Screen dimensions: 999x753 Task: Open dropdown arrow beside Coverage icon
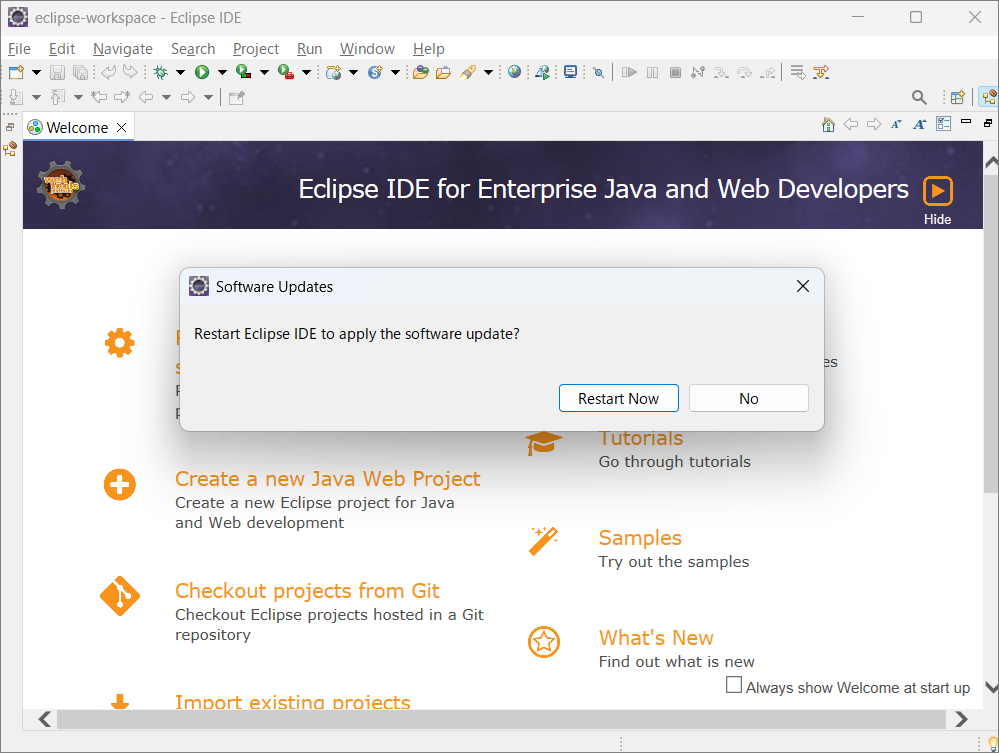pos(264,72)
